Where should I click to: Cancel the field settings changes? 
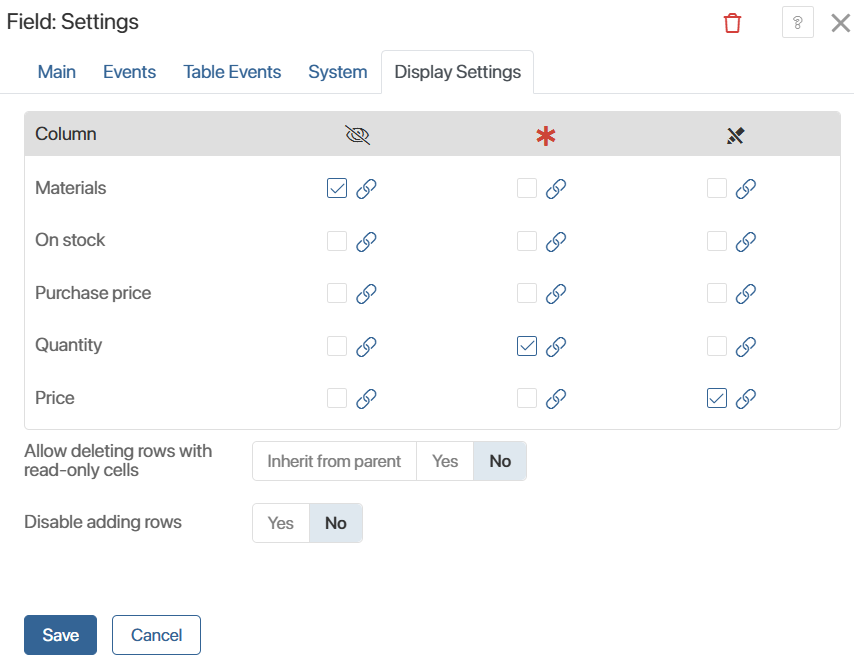point(156,635)
